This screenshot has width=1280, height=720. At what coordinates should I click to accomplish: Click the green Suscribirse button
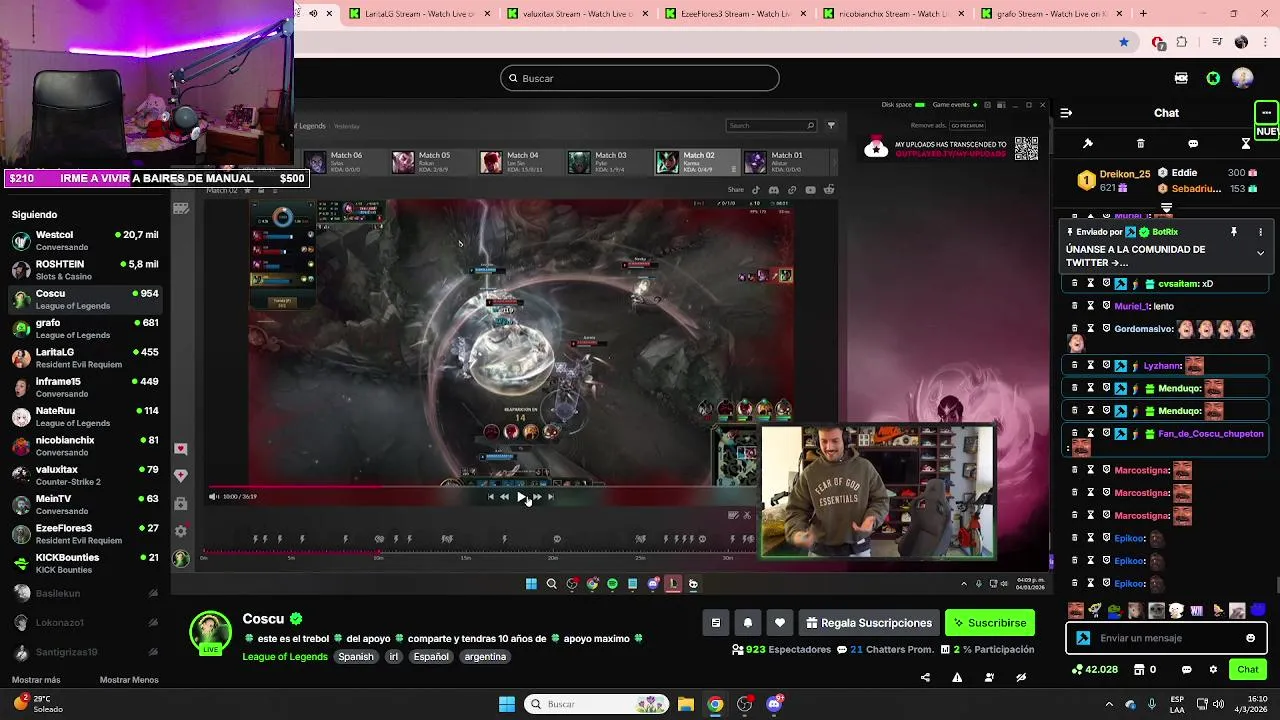click(x=990, y=623)
